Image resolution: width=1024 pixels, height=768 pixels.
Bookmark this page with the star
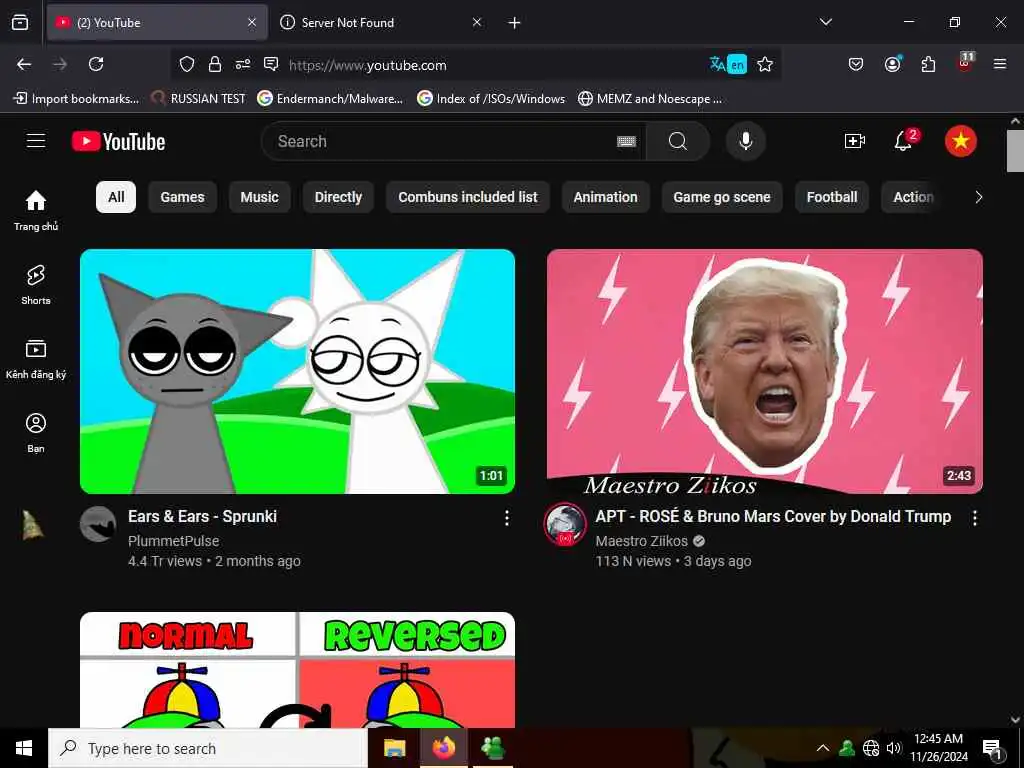(x=765, y=64)
